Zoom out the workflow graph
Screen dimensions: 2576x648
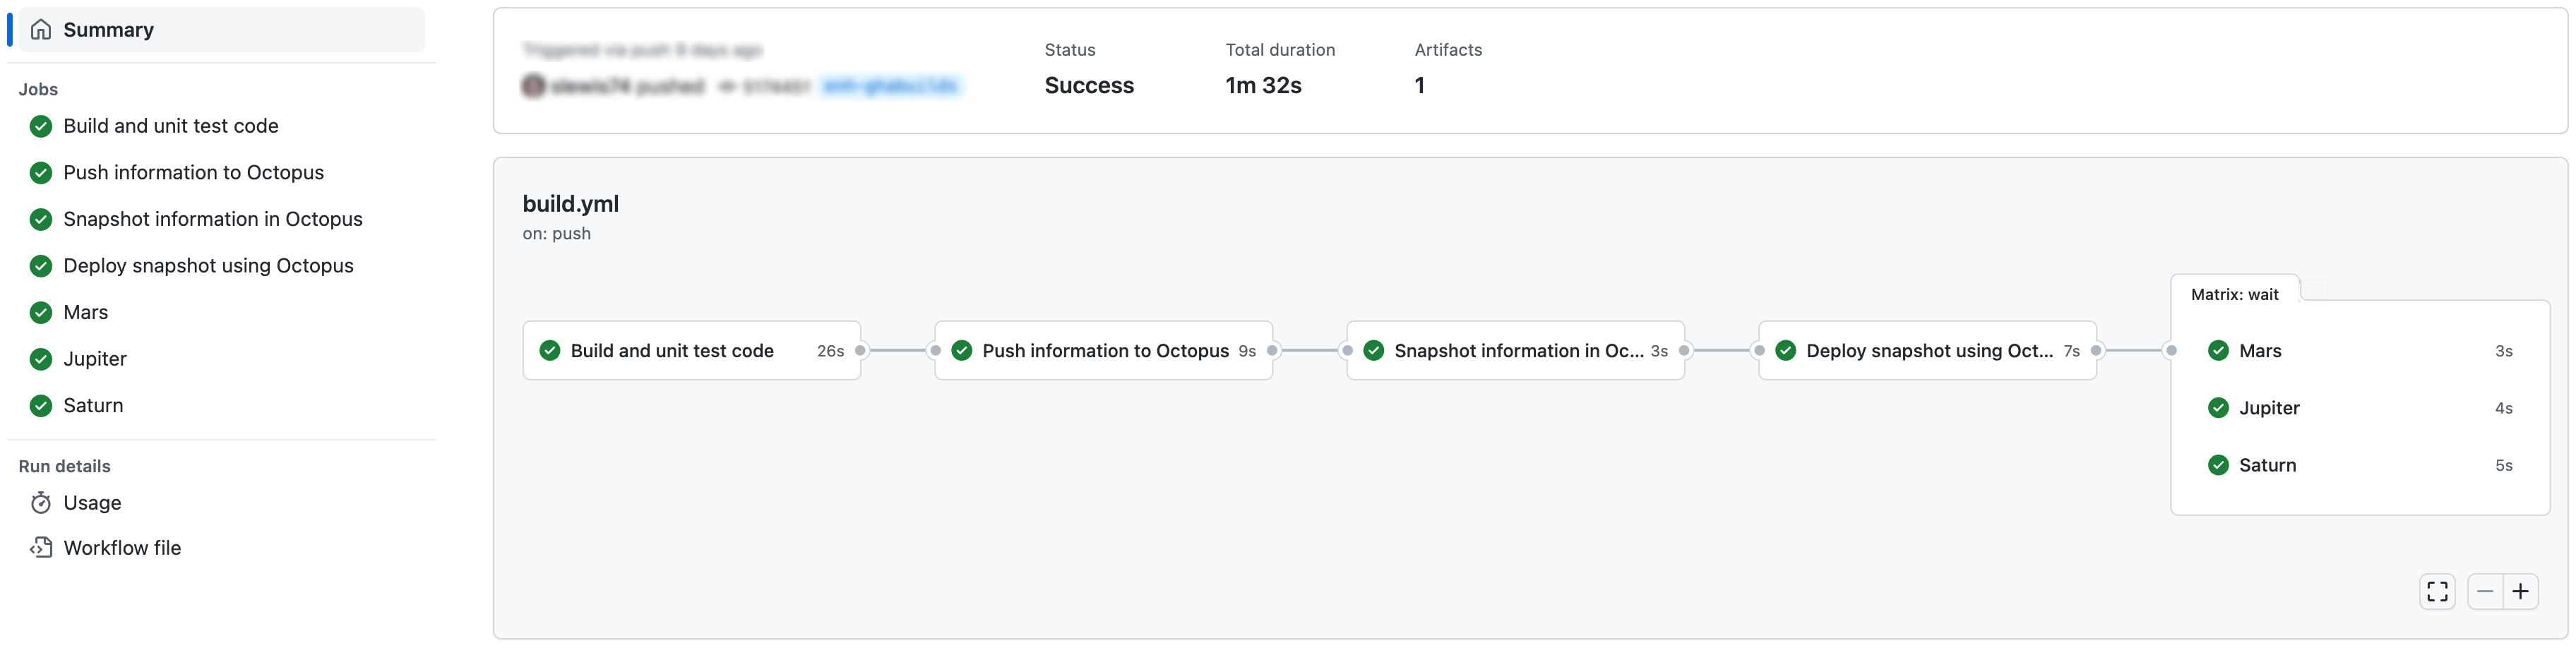click(2485, 591)
